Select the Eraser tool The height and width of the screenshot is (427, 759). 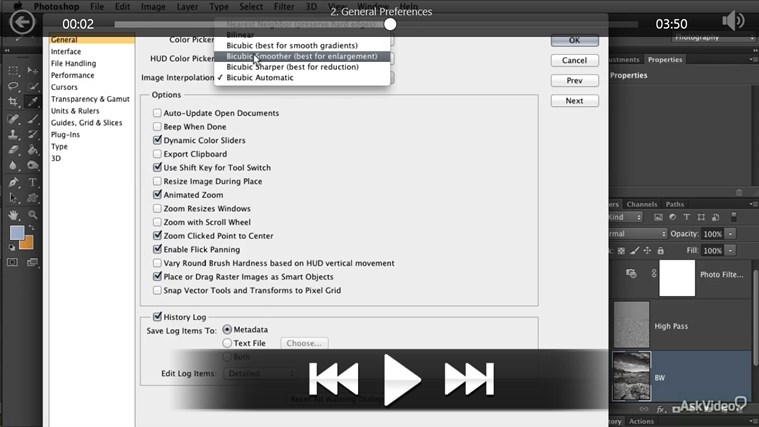coord(13,150)
